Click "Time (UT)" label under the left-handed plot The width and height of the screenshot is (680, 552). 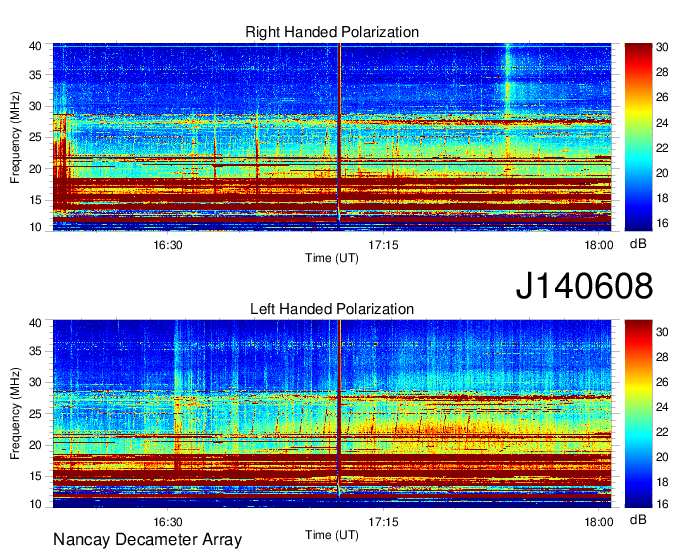point(332,535)
